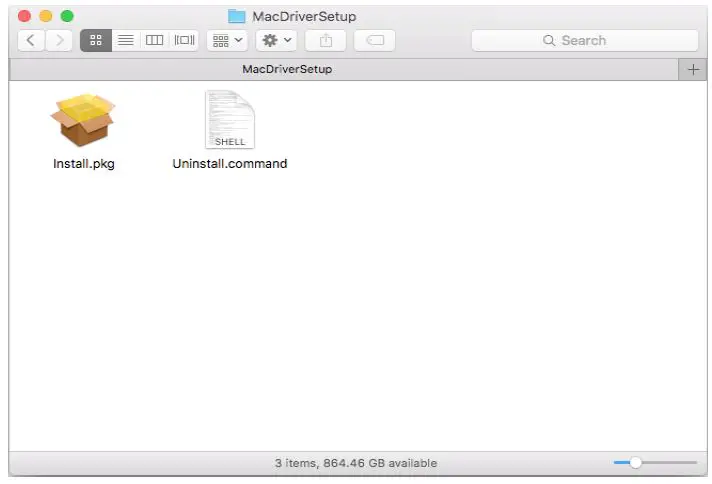This screenshot has height=484, width=712.
Task: Select the MacDriverSetup tab
Action: tap(343, 69)
